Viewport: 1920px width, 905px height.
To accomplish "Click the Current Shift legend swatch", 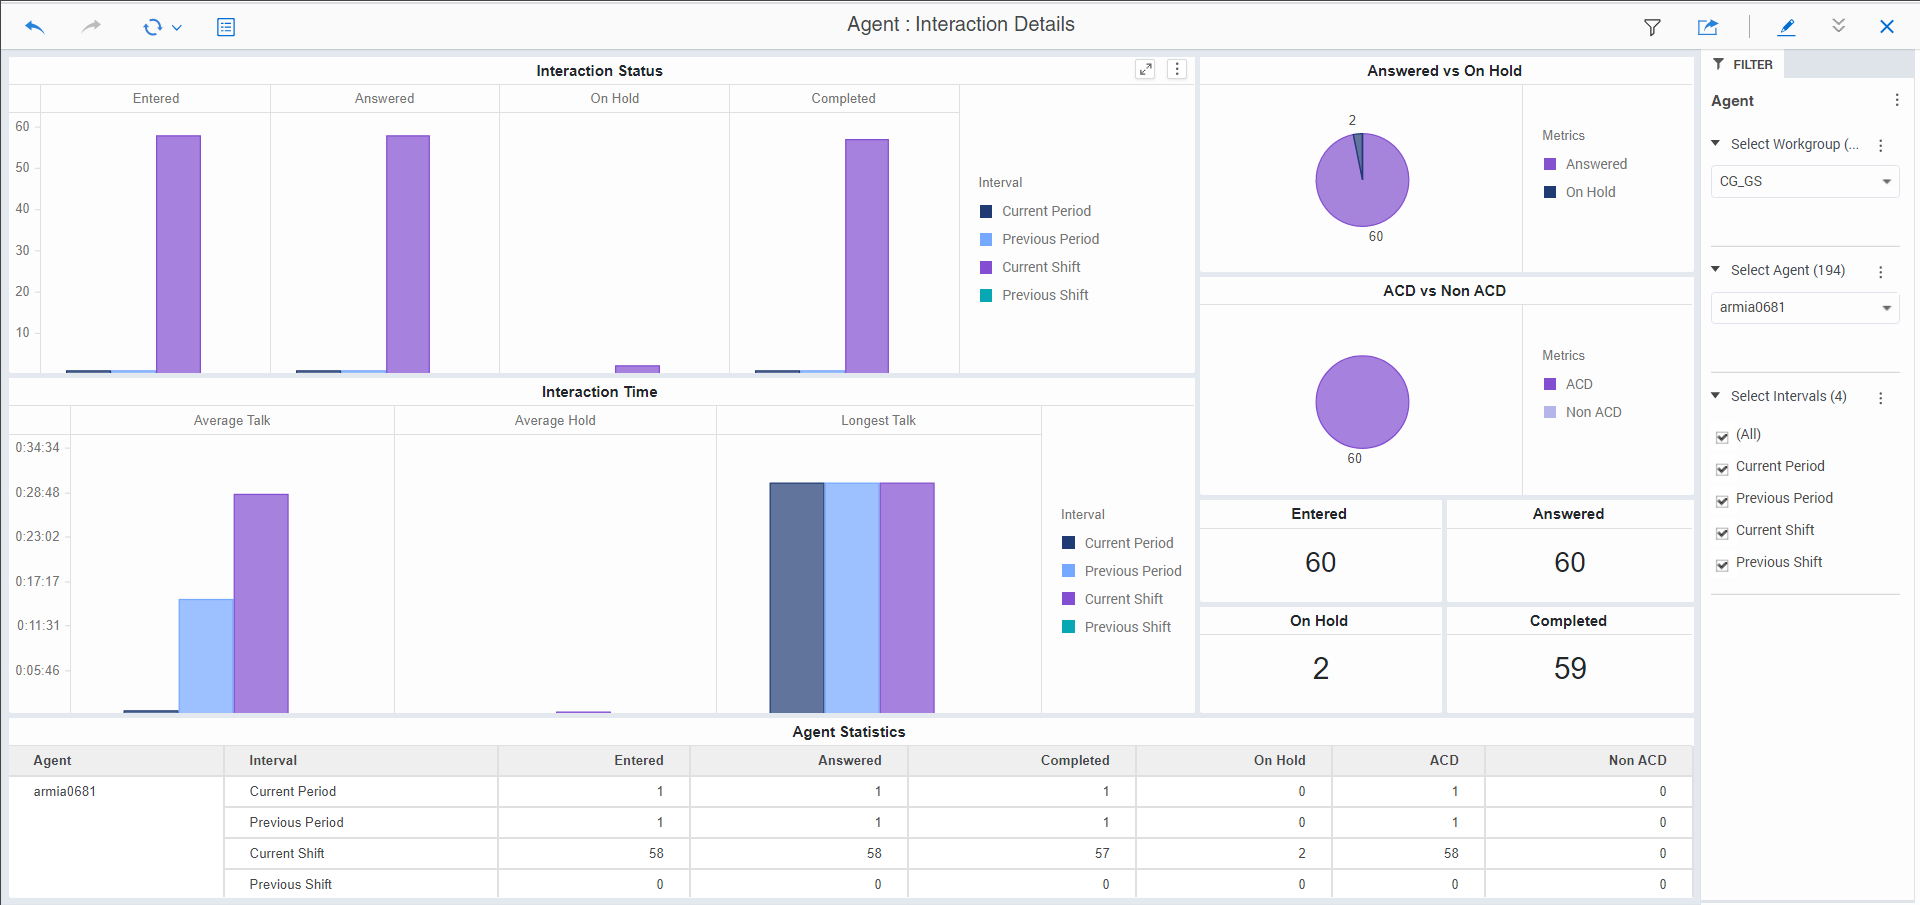I will [986, 267].
